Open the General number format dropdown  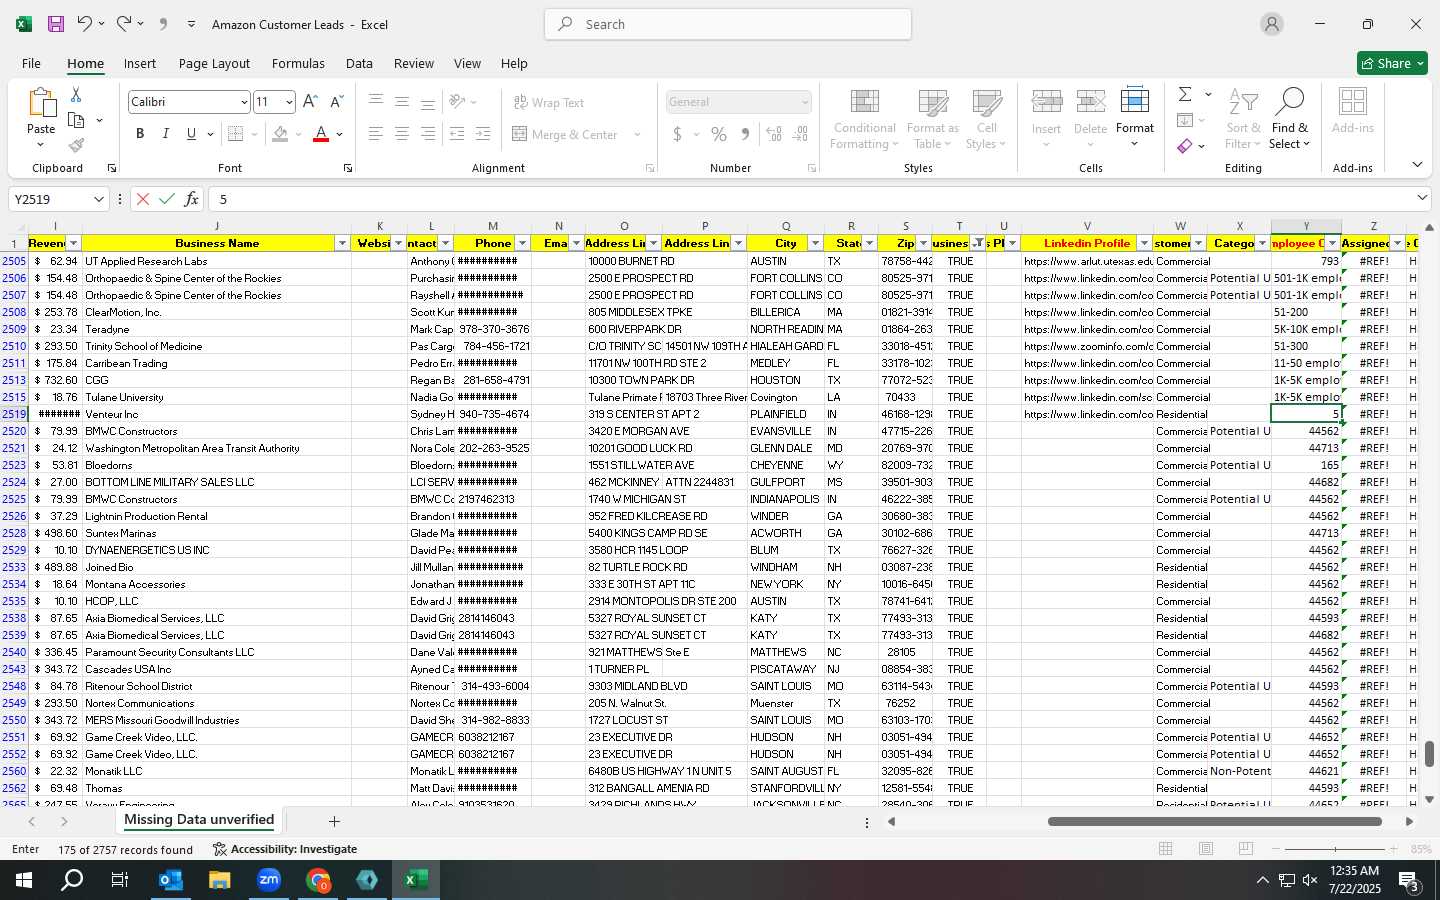804,102
